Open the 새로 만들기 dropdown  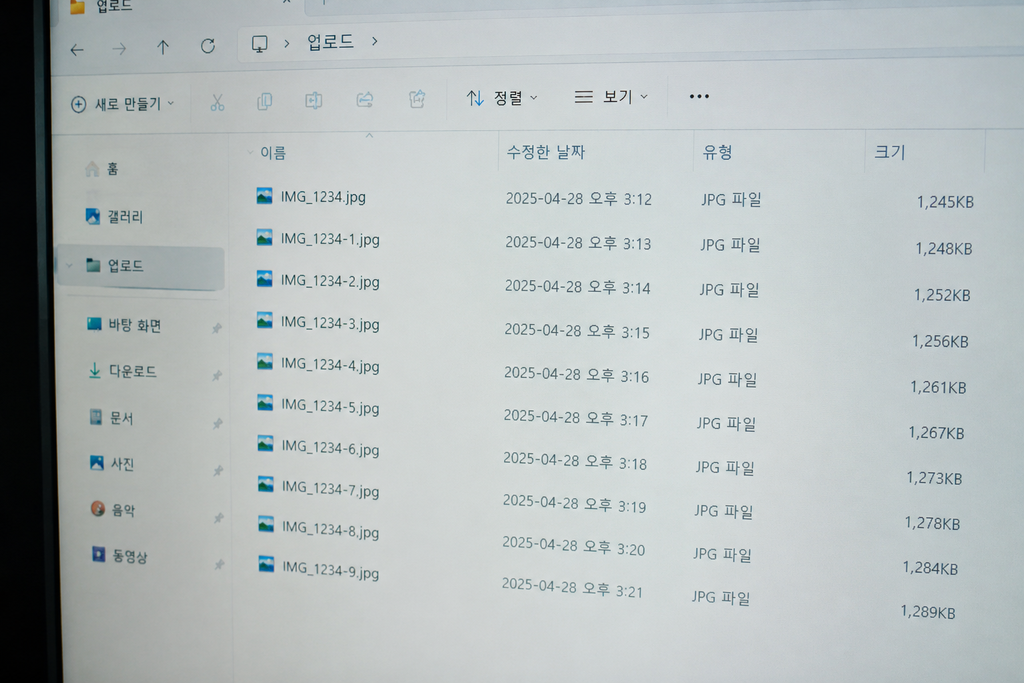[x=123, y=104]
